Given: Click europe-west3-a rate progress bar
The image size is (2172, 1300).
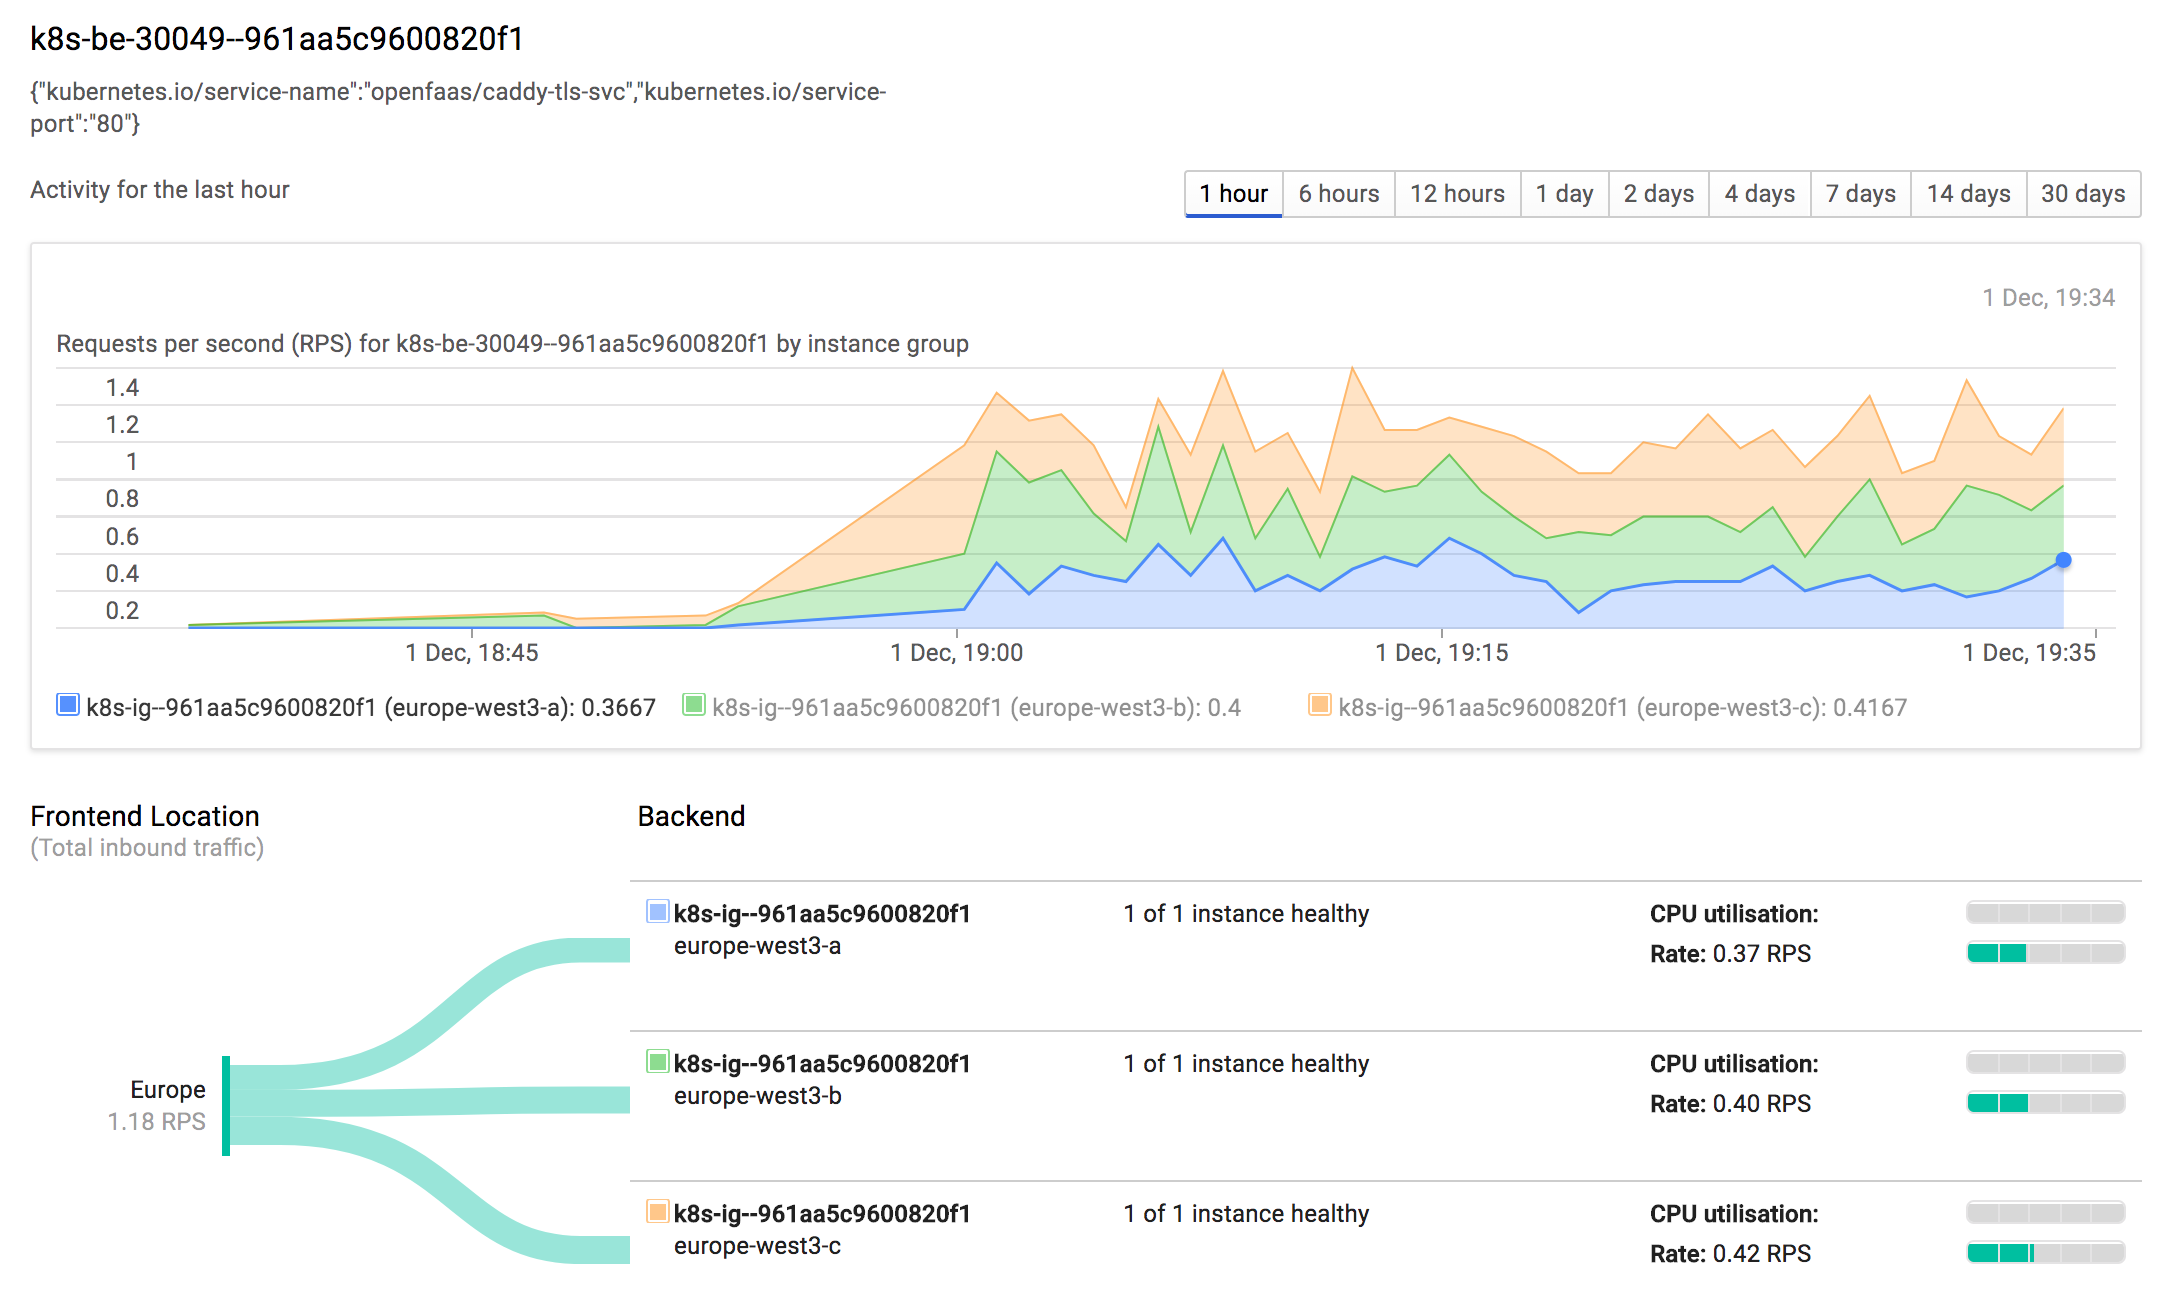Looking at the screenshot, I should 2045,952.
